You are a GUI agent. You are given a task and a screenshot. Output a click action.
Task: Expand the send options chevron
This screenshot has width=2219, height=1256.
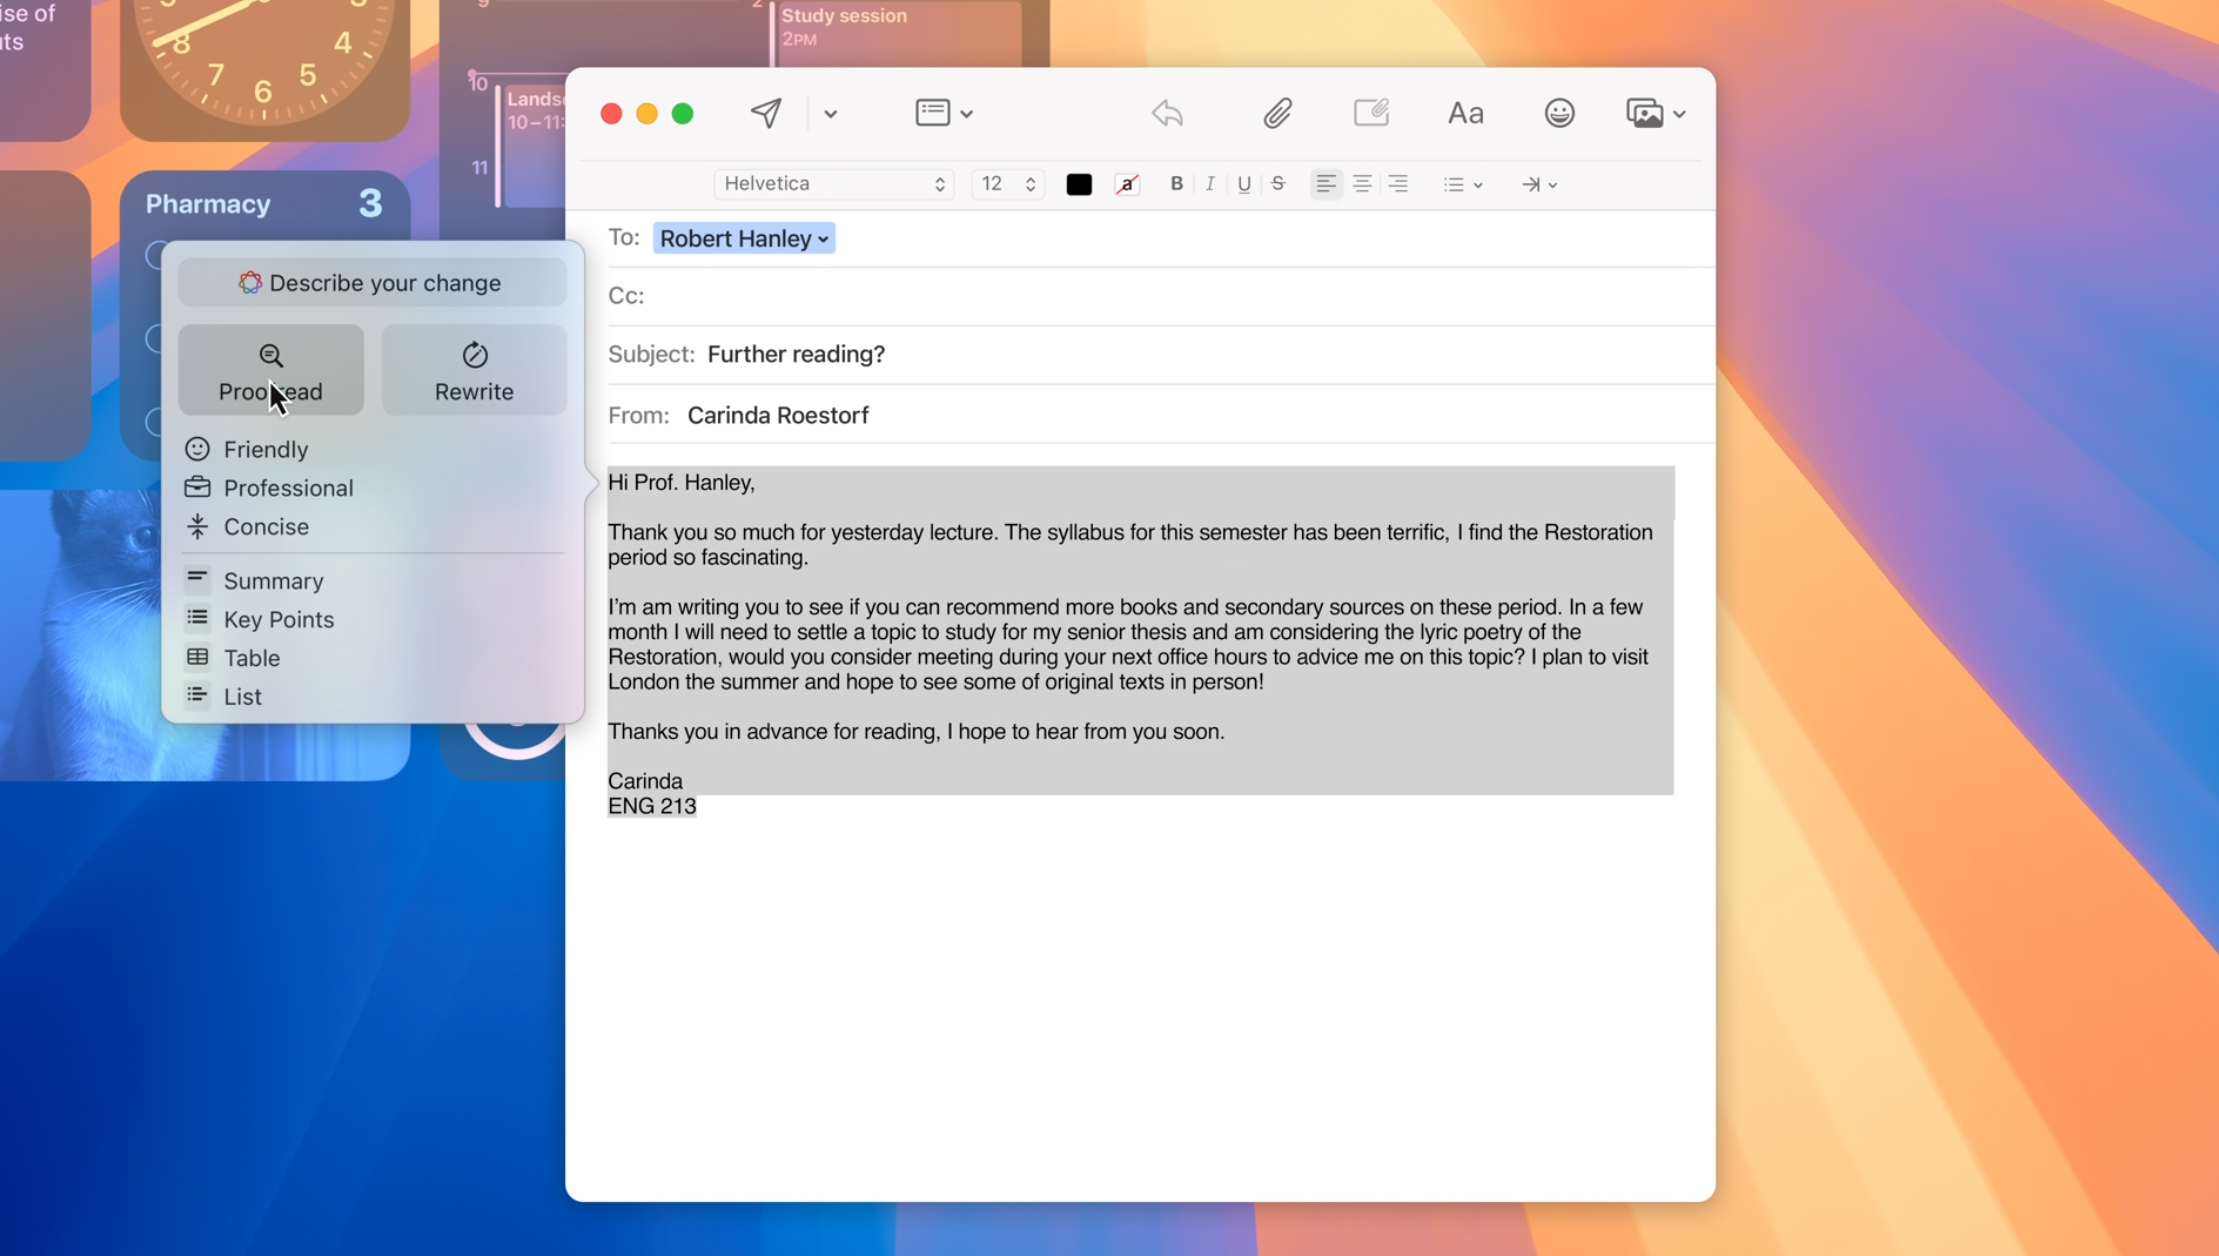pos(830,114)
